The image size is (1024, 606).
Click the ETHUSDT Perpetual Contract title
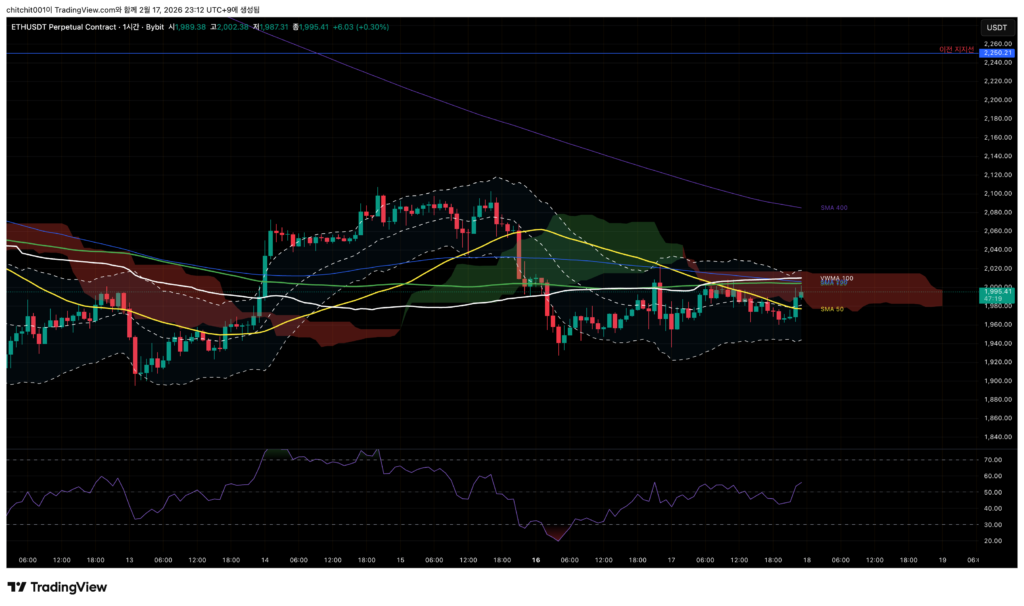(x=73, y=27)
